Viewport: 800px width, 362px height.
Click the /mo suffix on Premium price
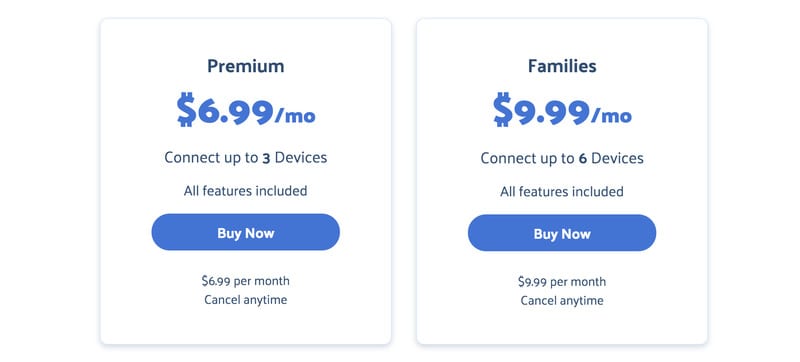pyautogui.click(x=295, y=115)
